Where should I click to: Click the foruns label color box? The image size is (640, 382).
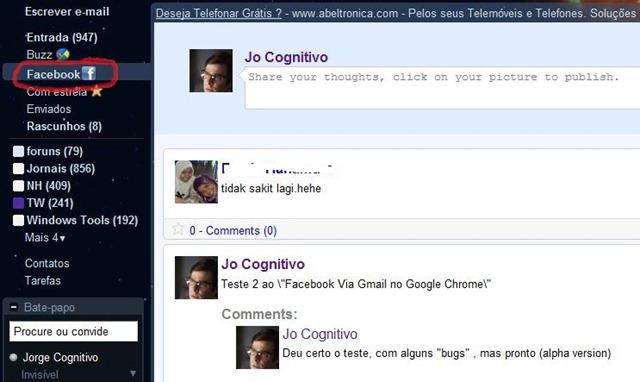(18, 151)
